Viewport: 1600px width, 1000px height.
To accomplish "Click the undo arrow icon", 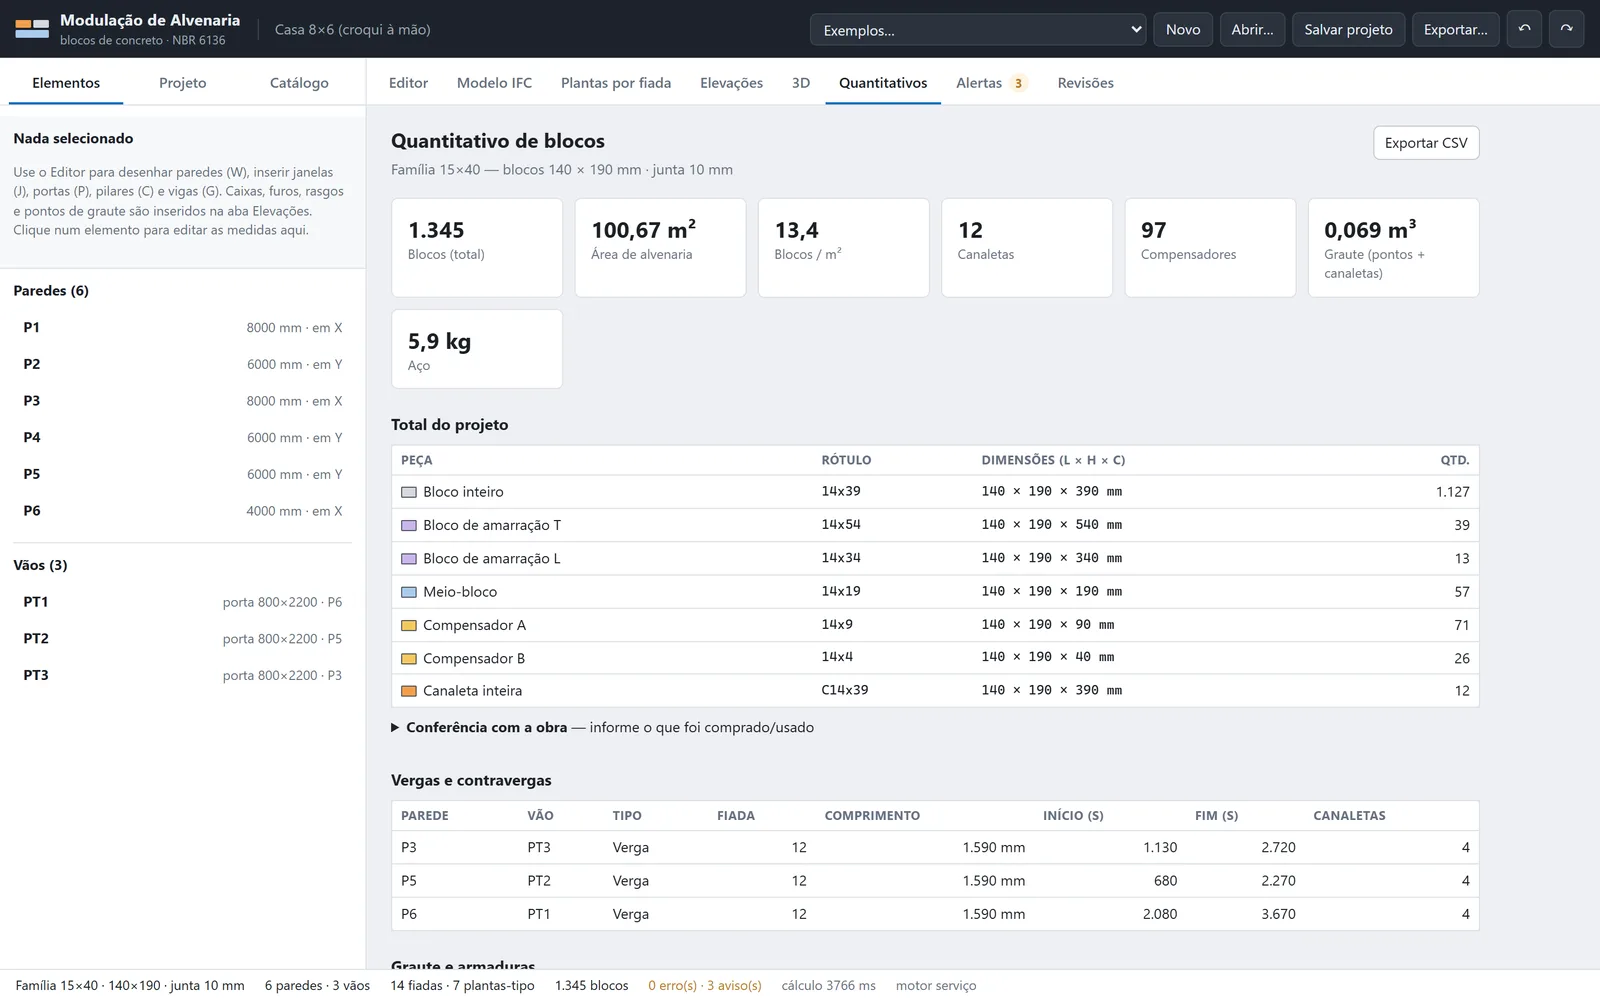I will [1524, 29].
